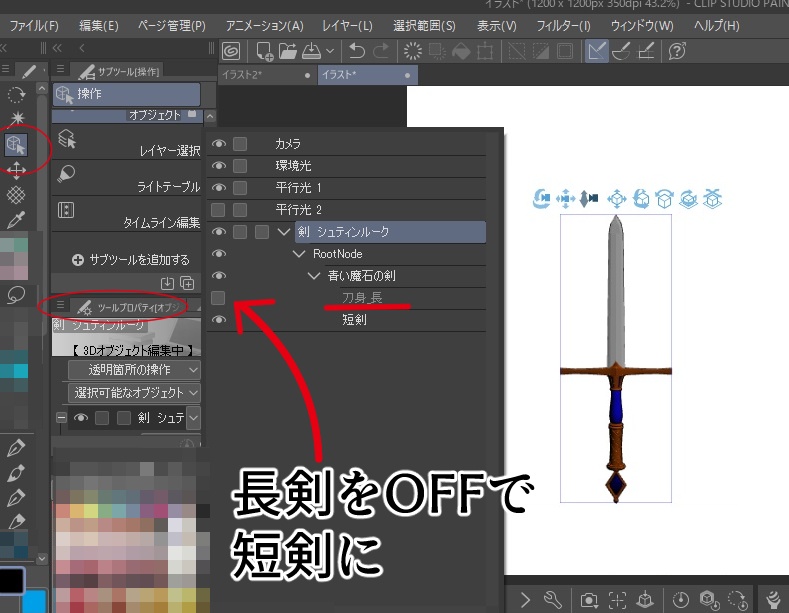Select the Eyedropper tool
The width and height of the screenshot is (789, 613).
16,219
